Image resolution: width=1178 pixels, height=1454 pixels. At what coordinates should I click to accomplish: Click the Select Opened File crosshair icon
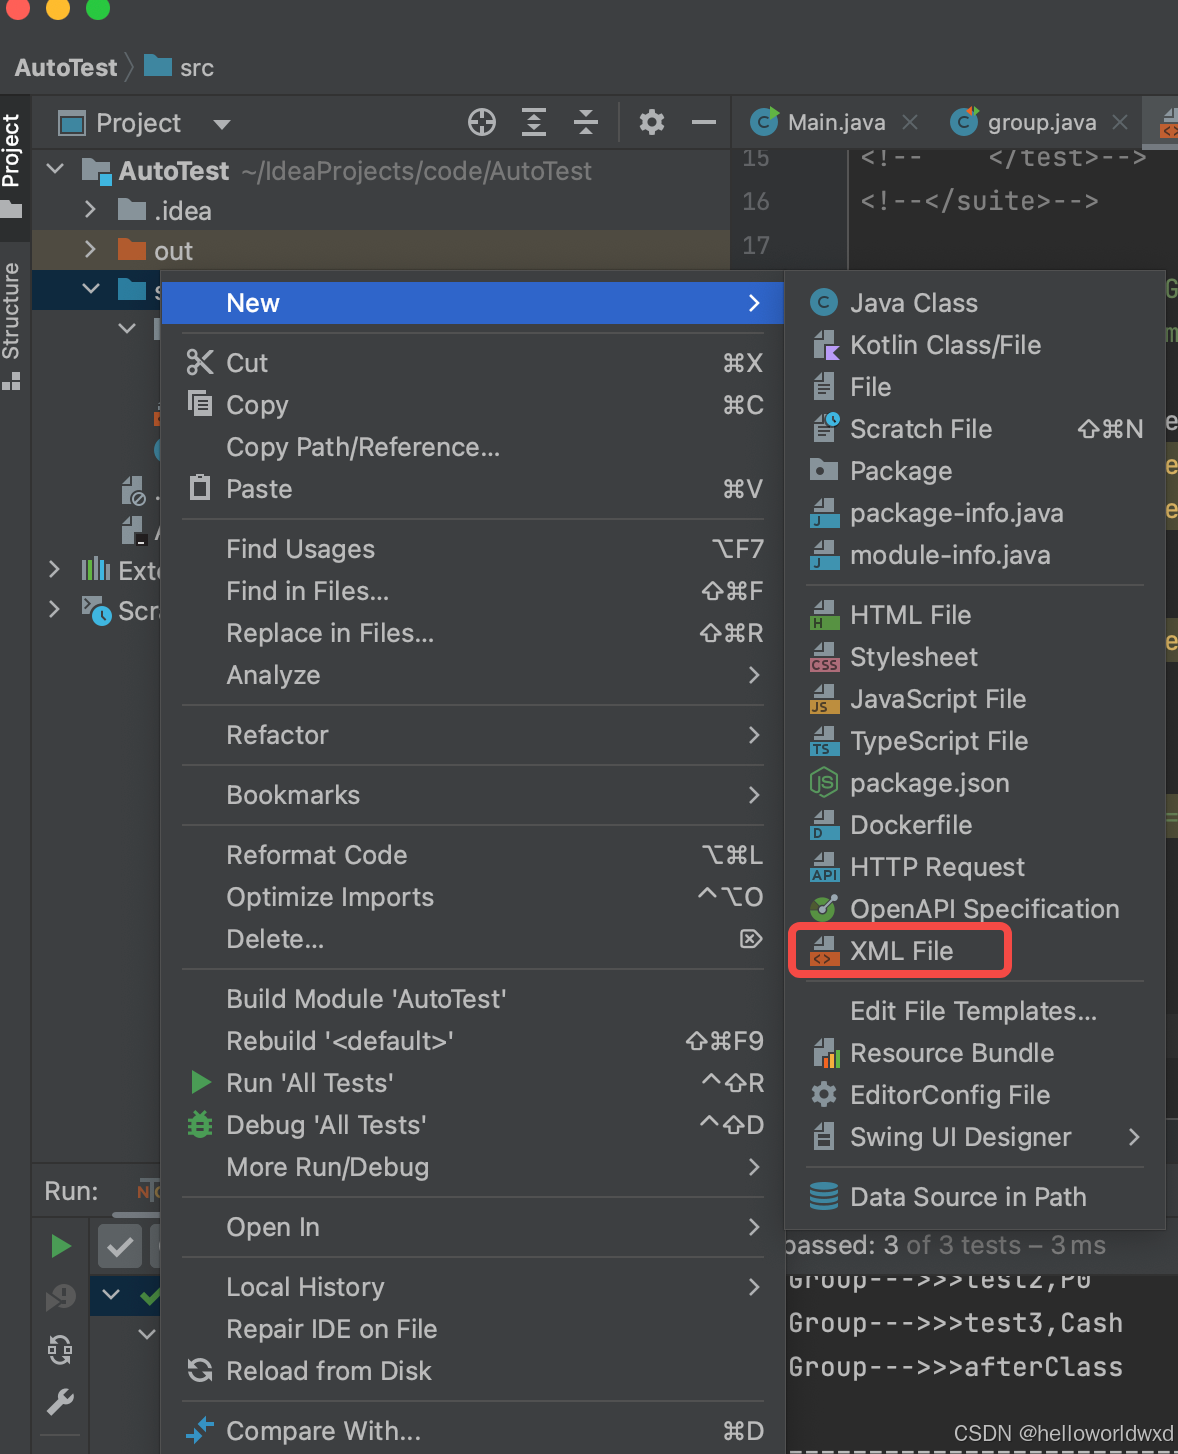coord(482,123)
